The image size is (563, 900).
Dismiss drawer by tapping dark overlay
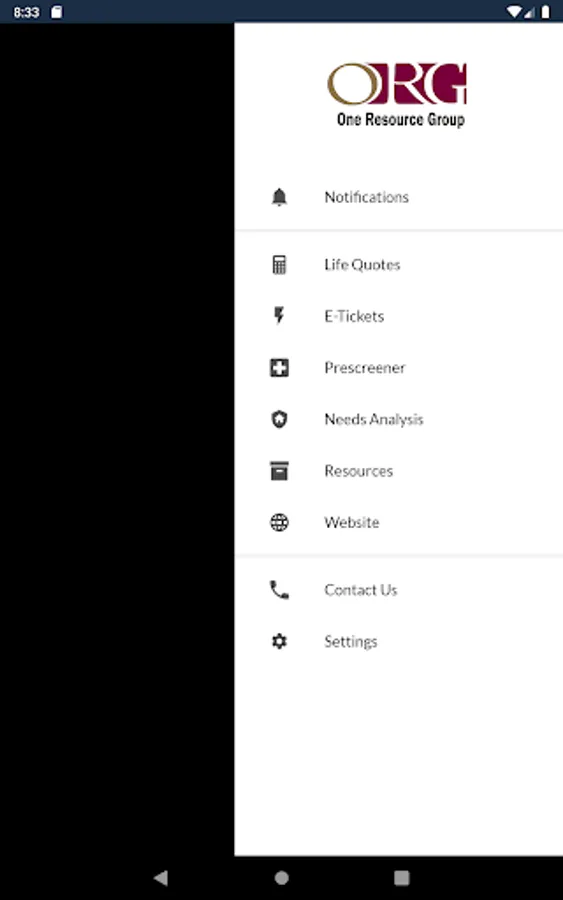117,439
